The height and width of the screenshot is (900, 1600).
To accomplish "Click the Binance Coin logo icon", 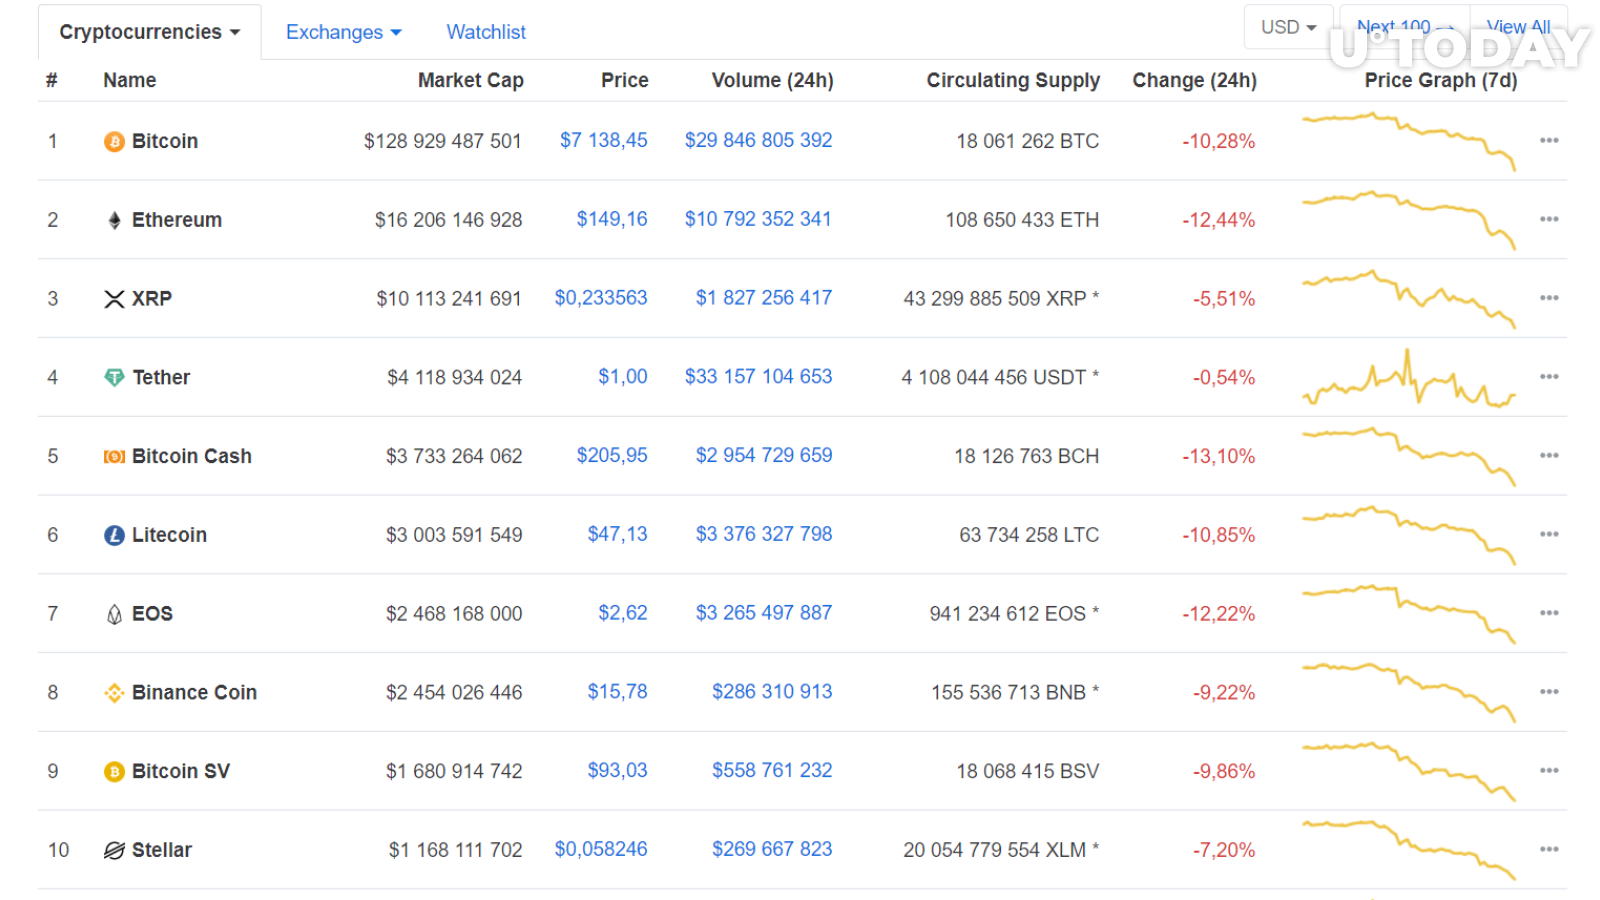I will [114, 693].
